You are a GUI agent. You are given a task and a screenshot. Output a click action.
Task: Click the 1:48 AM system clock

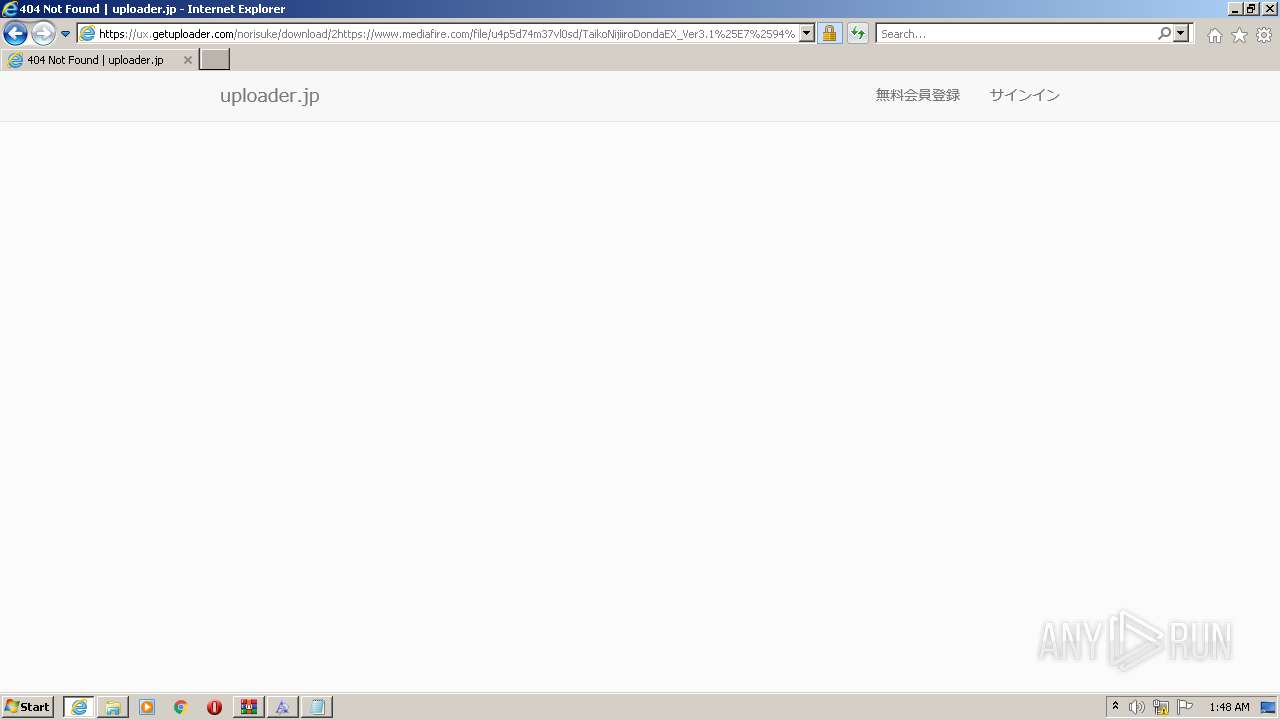point(1229,707)
